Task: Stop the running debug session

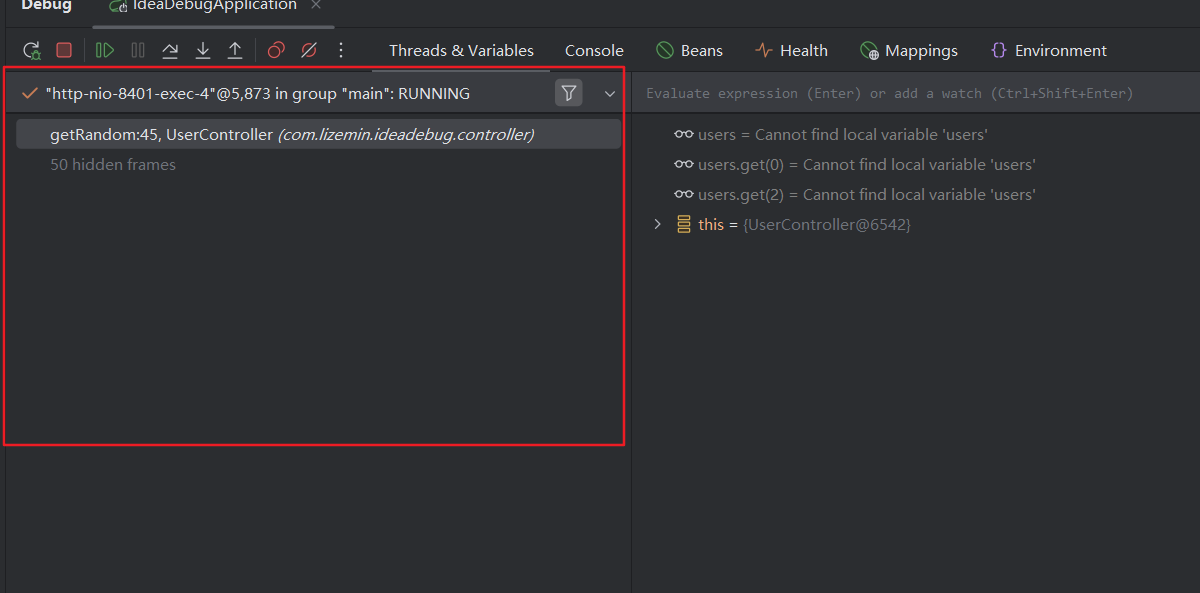Action: click(x=64, y=50)
